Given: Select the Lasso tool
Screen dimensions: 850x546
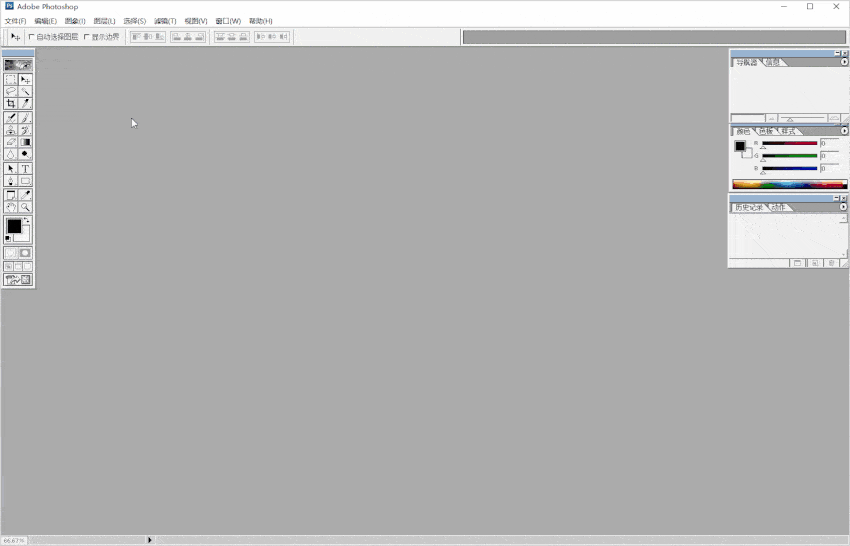Looking at the screenshot, I should (x=11, y=92).
